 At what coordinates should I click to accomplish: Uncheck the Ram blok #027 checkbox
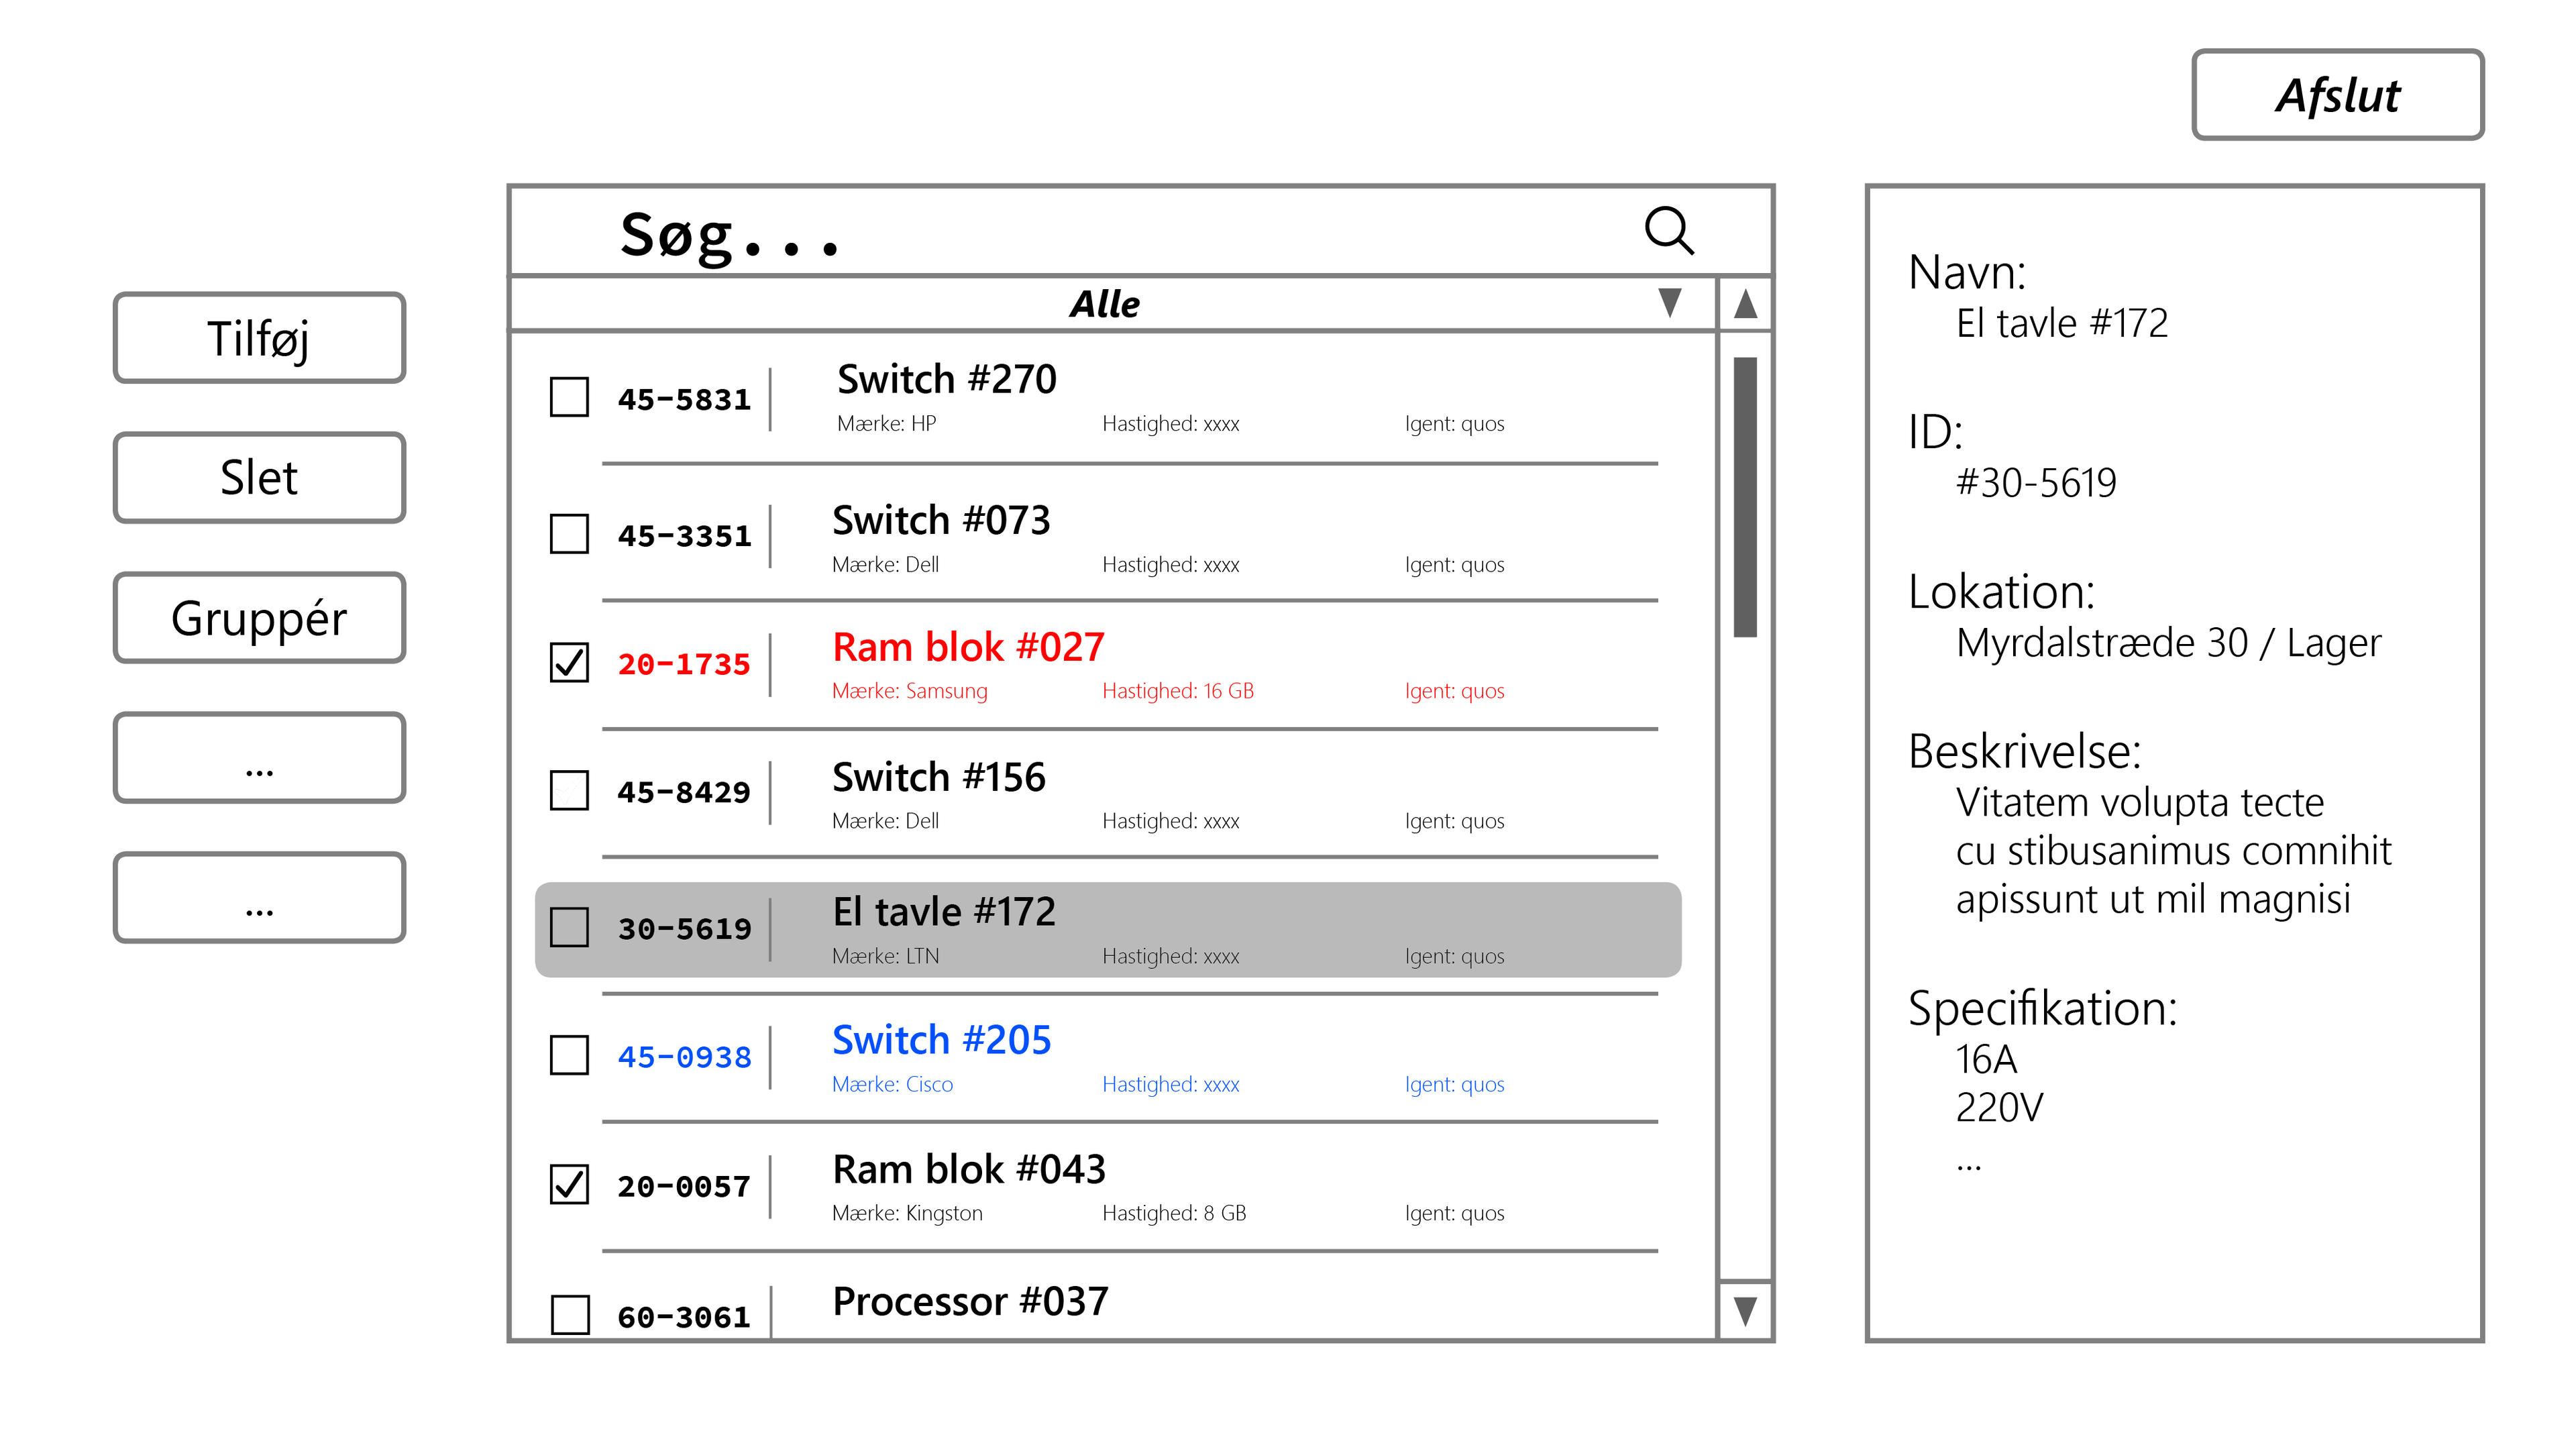[x=569, y=662]
